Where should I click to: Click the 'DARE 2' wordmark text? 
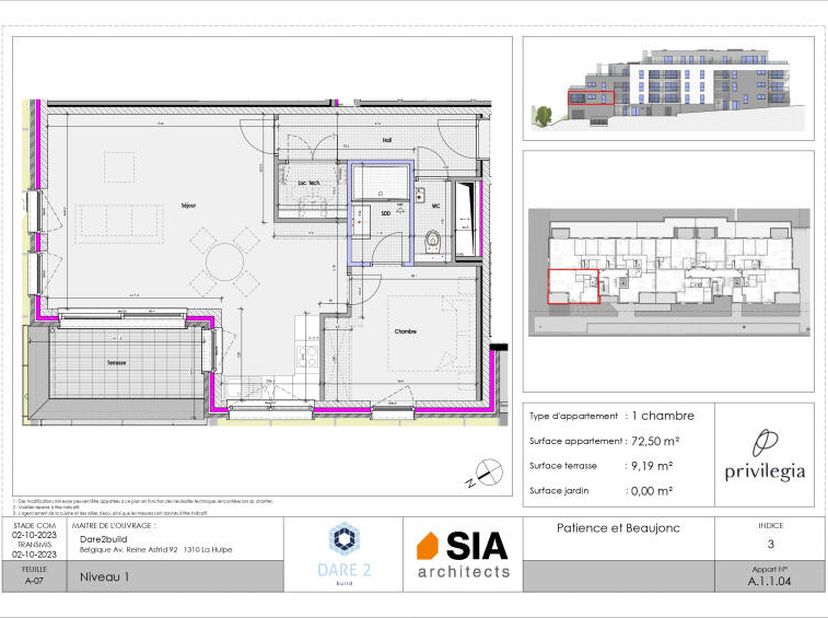[x=344, y=570]
